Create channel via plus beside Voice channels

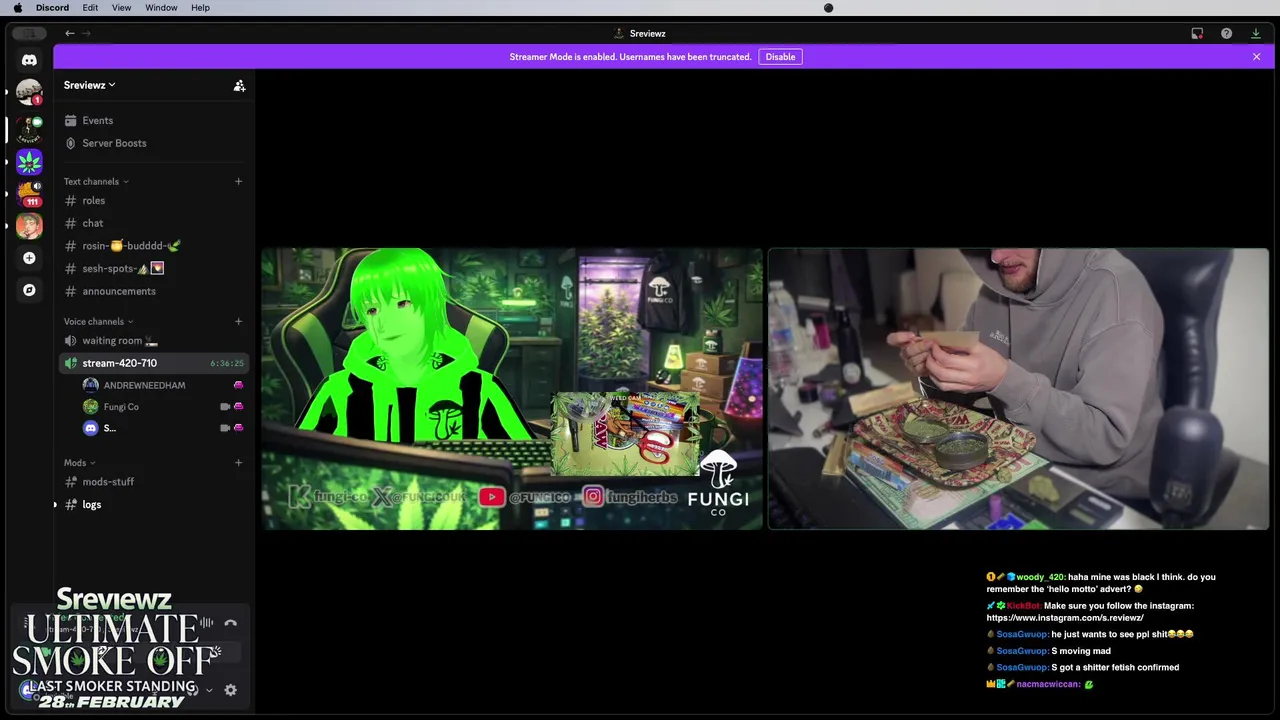pyautogui.click(x=238, y=321)
